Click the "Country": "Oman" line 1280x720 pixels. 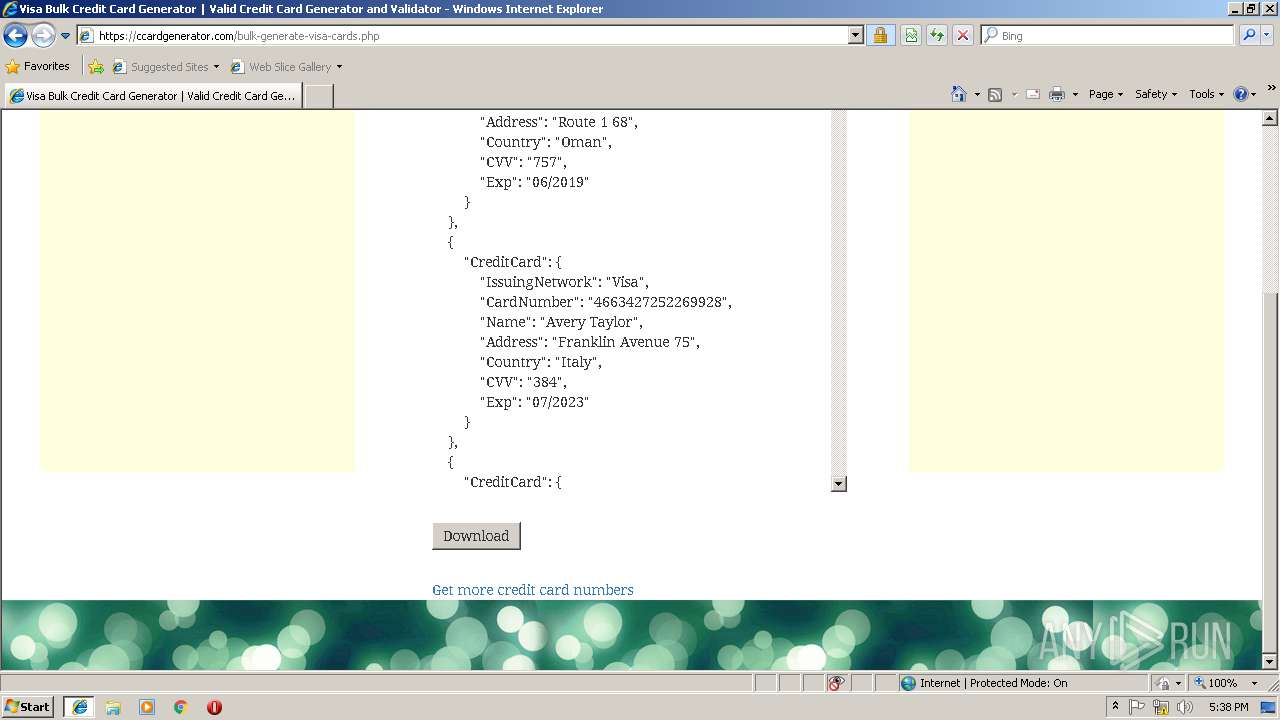pyautogui.click(x=546, y=142)
